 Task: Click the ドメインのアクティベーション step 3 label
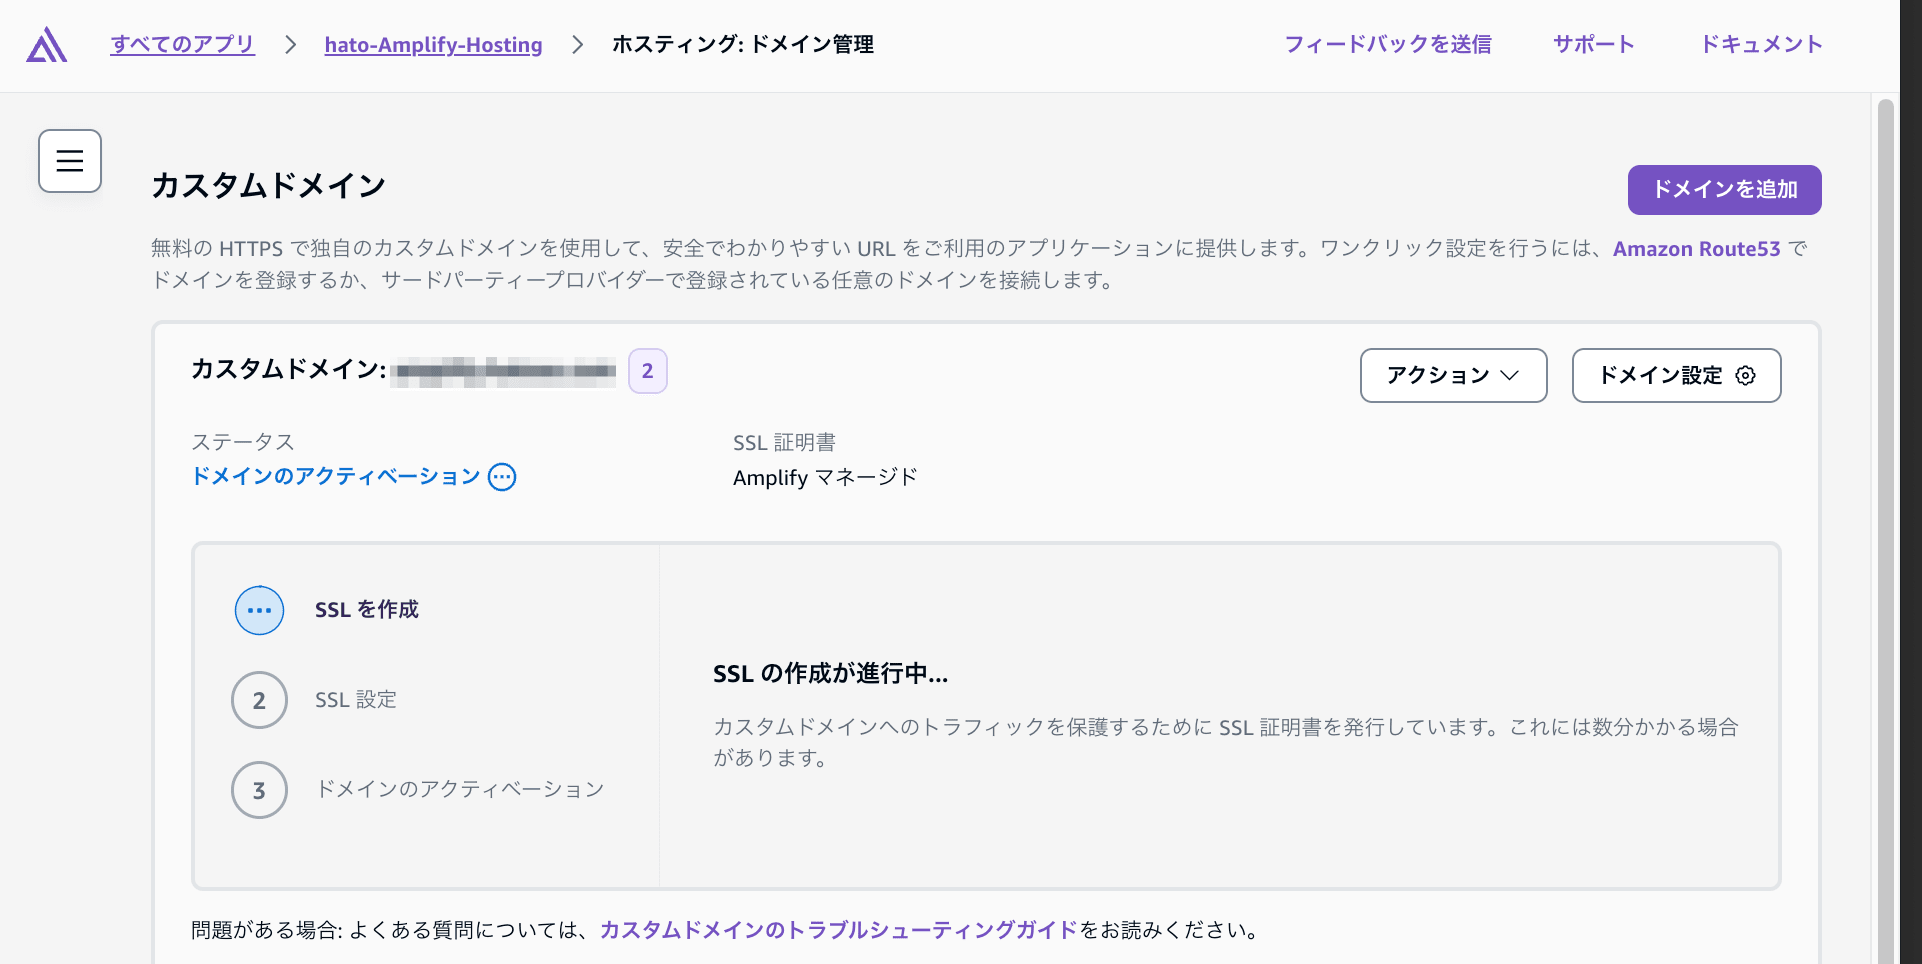(460, 789)
